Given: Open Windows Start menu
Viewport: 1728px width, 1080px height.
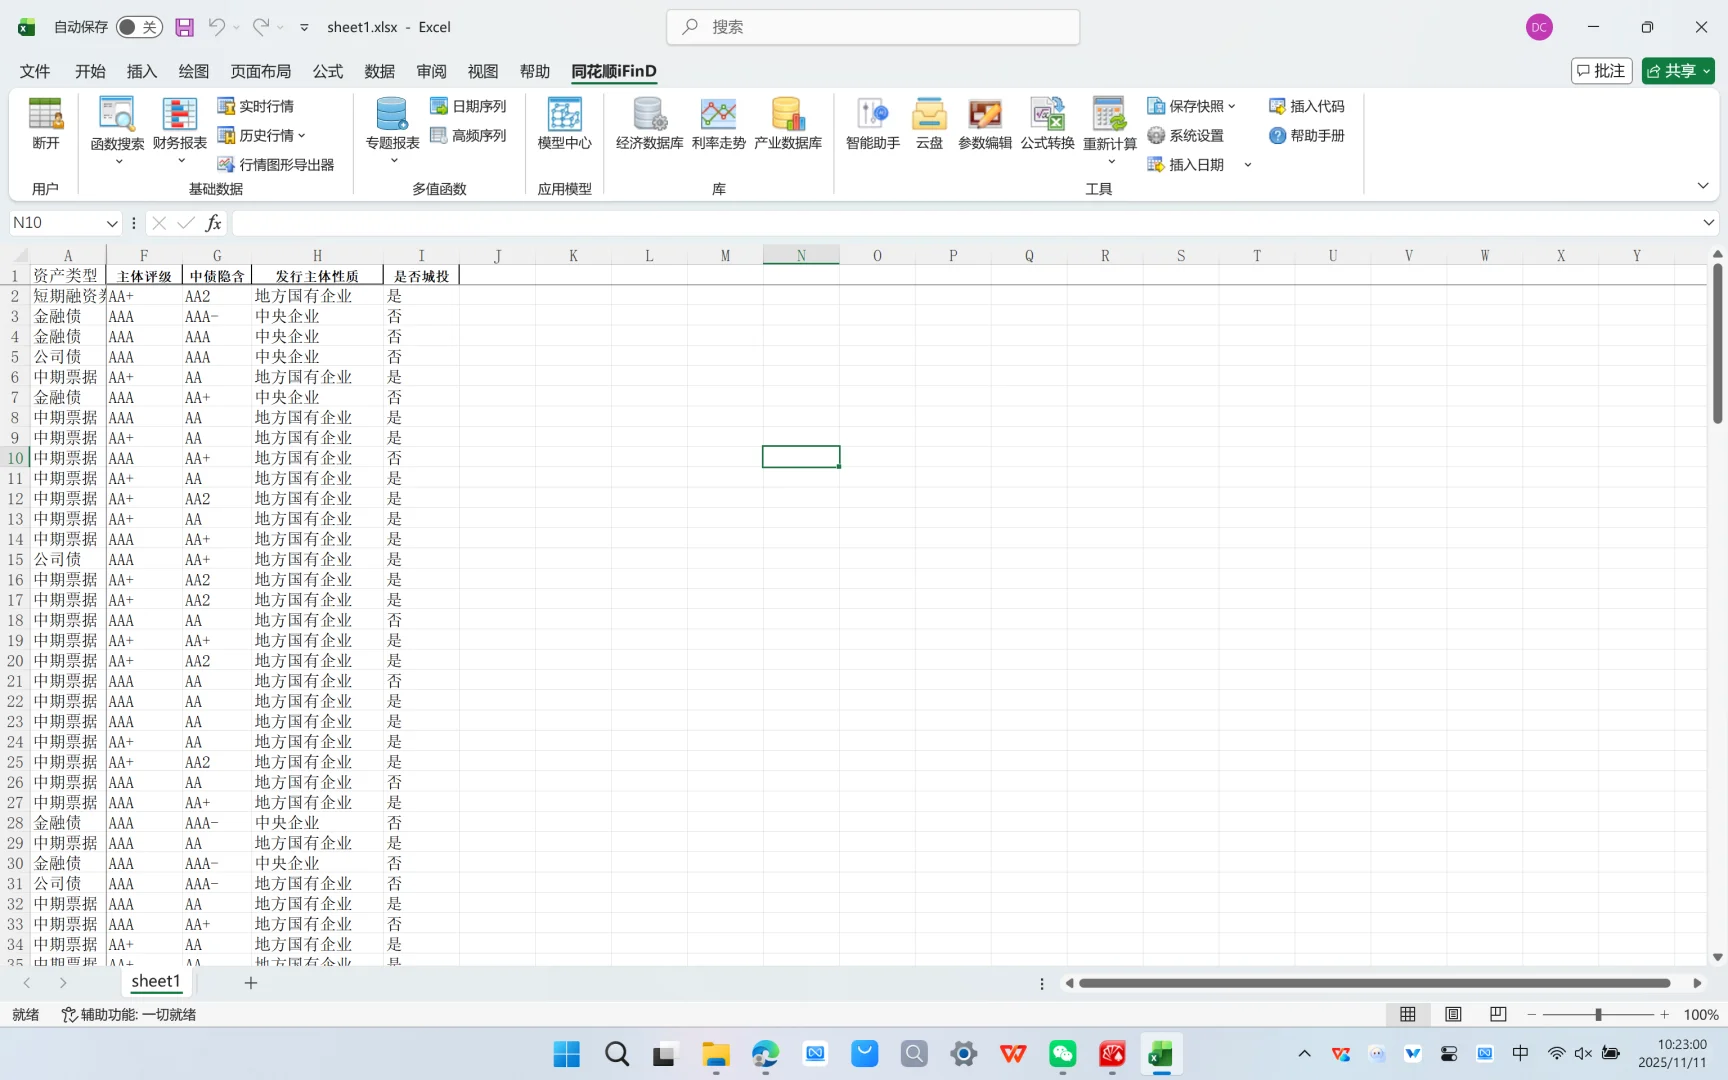Looking at the screenshot, I should [x=566, y=1054].
